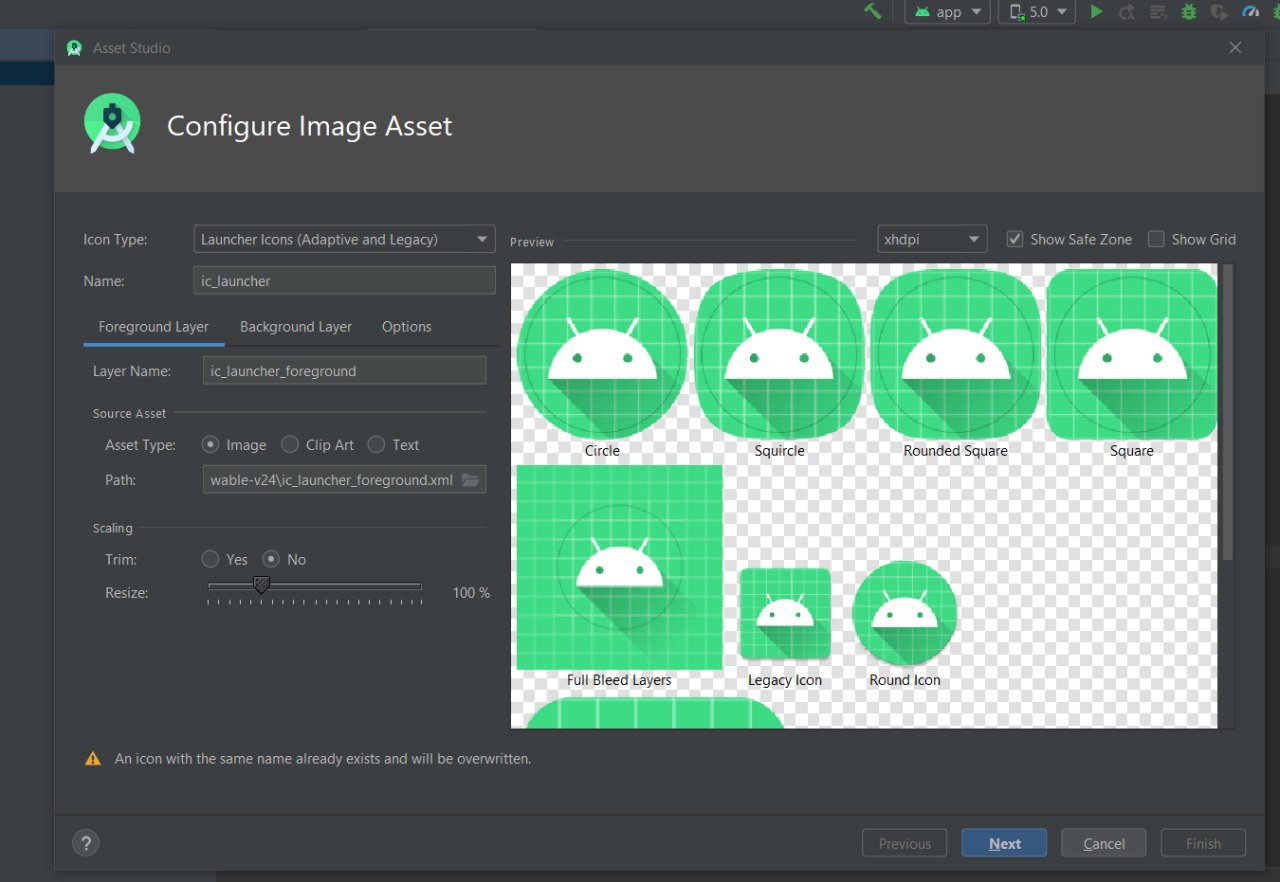Click the preview panel vertical scrollbar
This screenshot has width=1280, height=882.
tap(1227, 412)
